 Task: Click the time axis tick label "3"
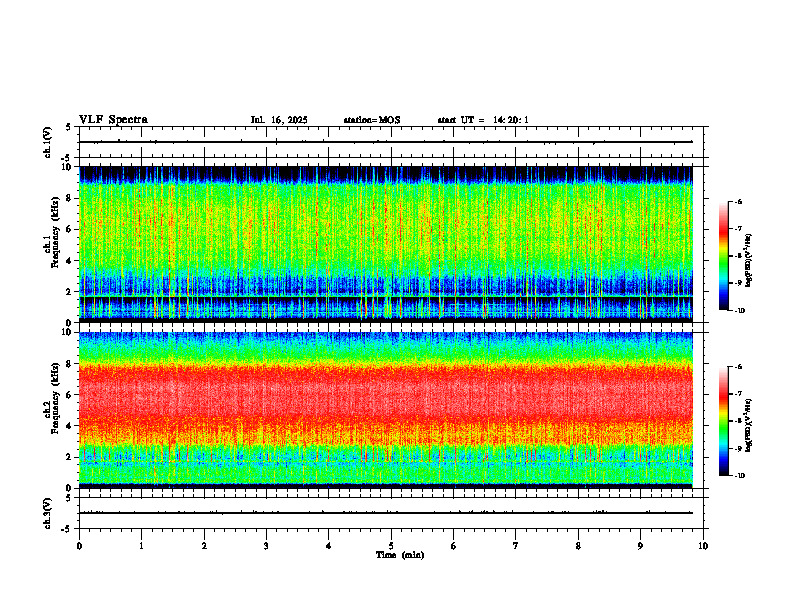pyautogui.click(x=266, y=546)
